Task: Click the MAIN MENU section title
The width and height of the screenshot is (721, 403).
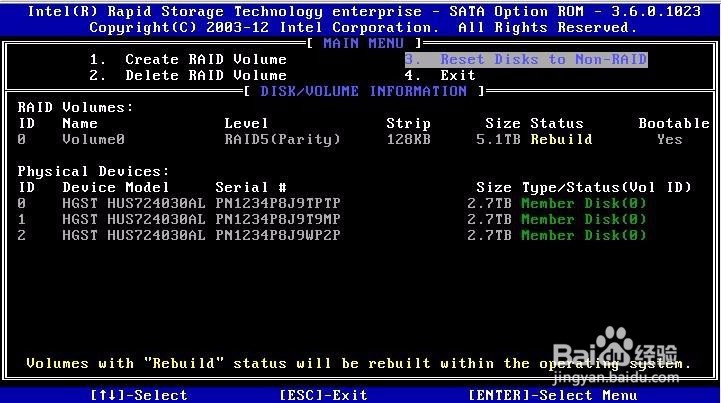Action: [x=364, y=43]
